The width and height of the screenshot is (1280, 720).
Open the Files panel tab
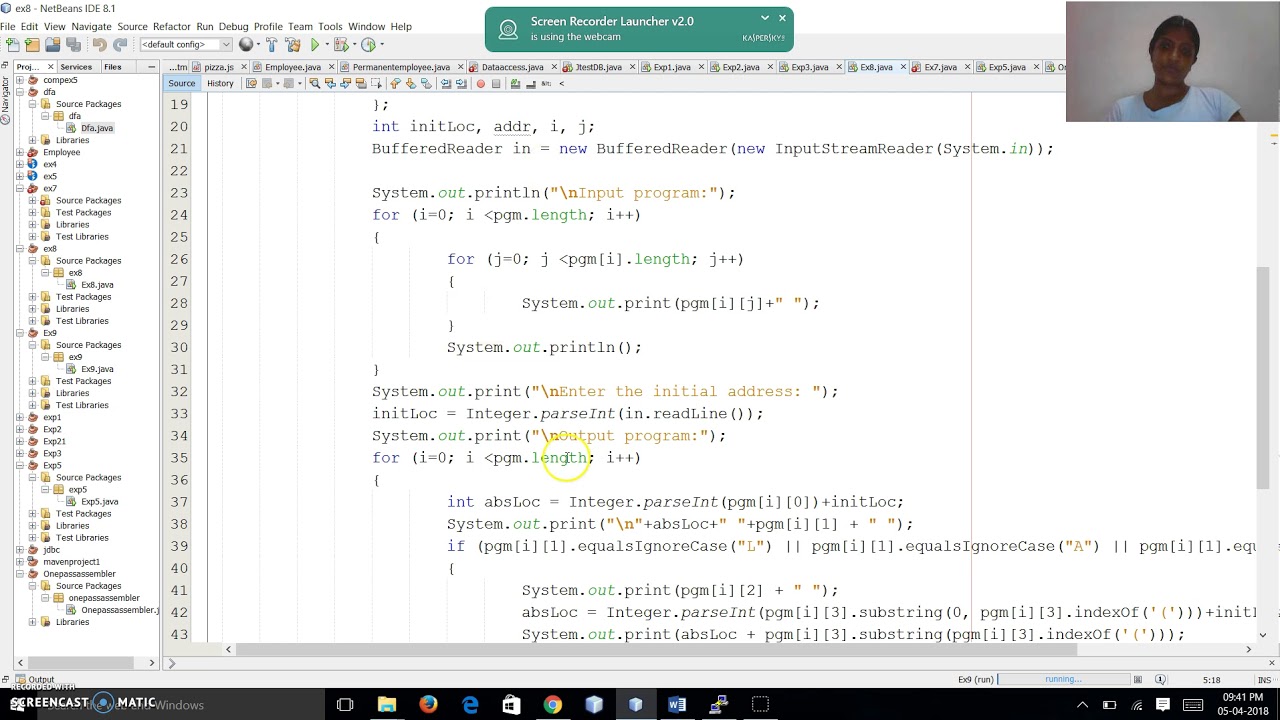(x=113, y=67)
